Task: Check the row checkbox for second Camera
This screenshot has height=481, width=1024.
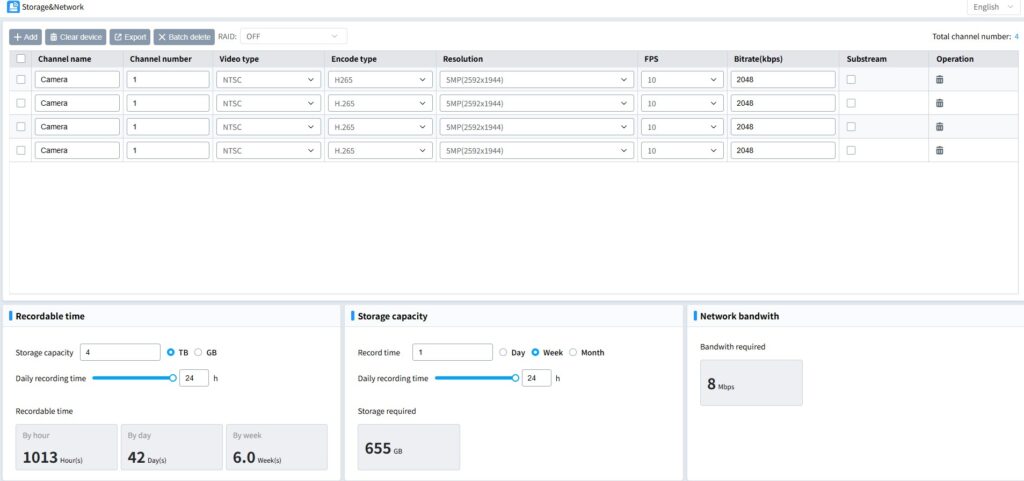Action: pos(21,103)
